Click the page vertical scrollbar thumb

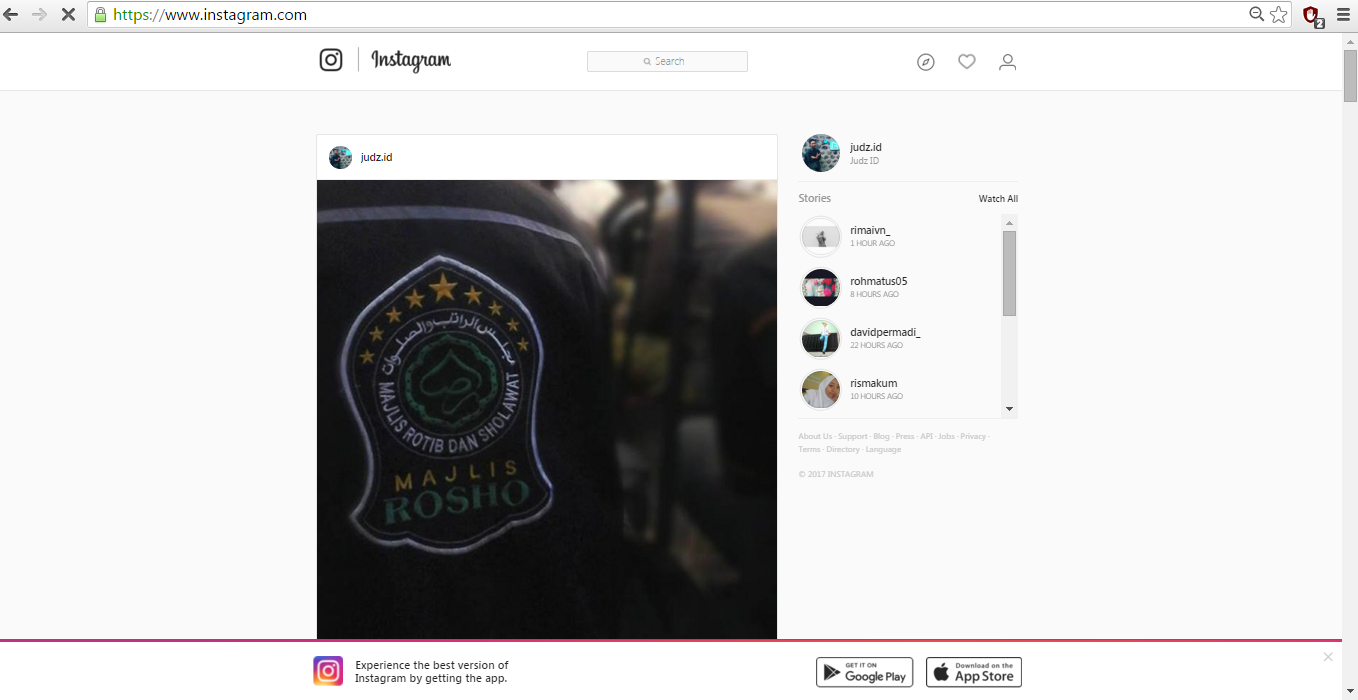1350,75
